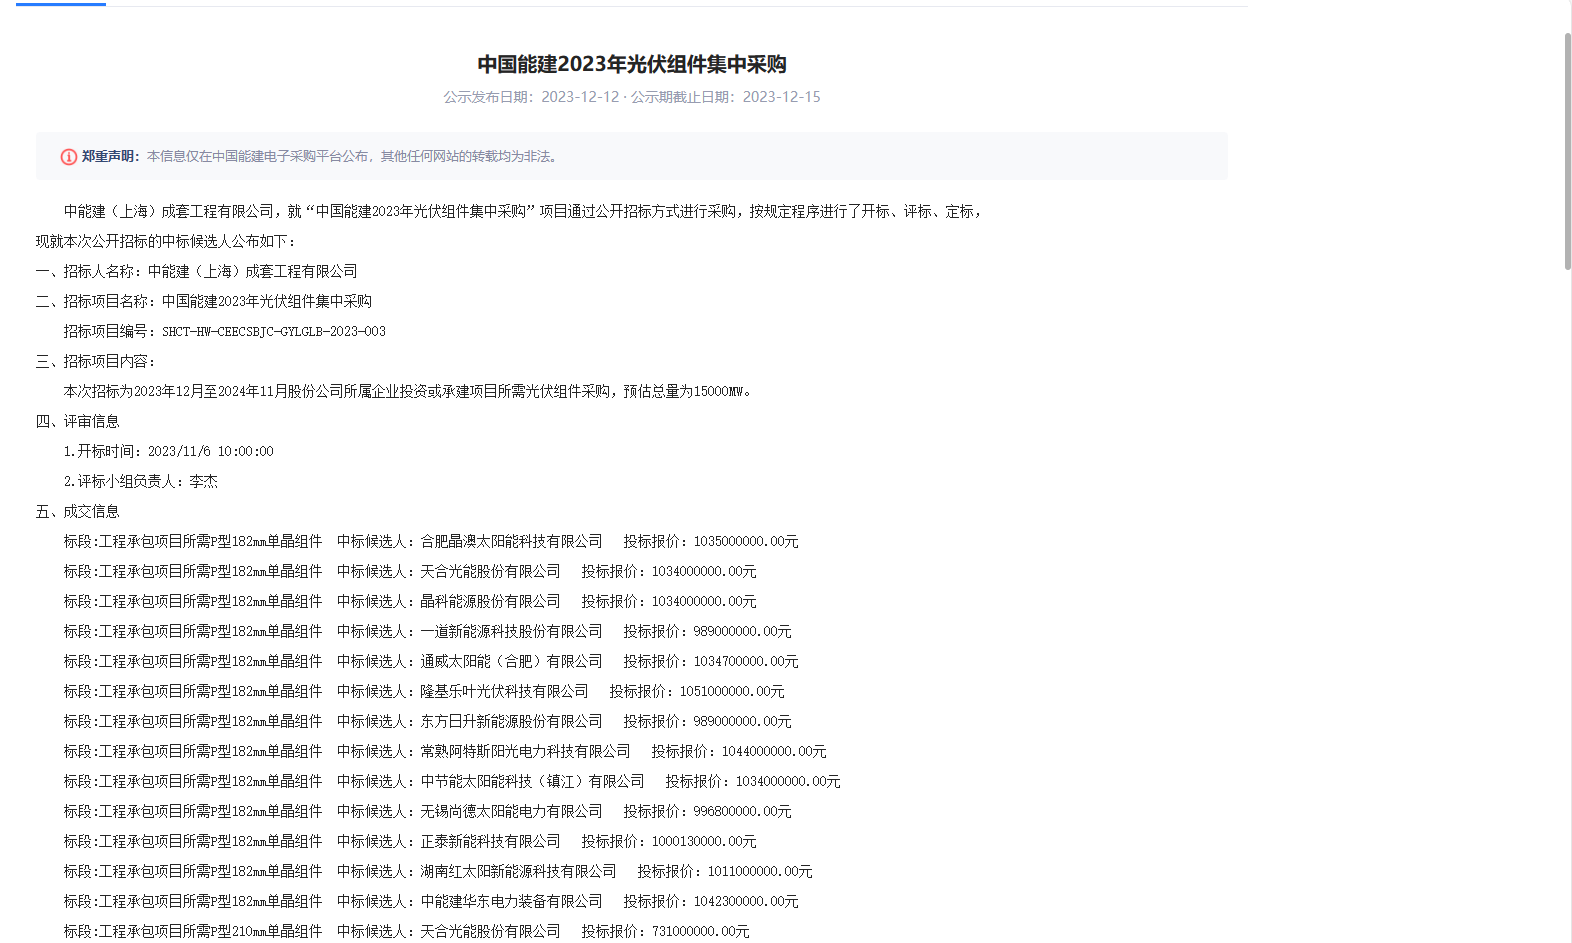1572x943 pixels.
Task: Click bidder 通威太阳能（合肥）有限公司
Action: click(511, 661)
